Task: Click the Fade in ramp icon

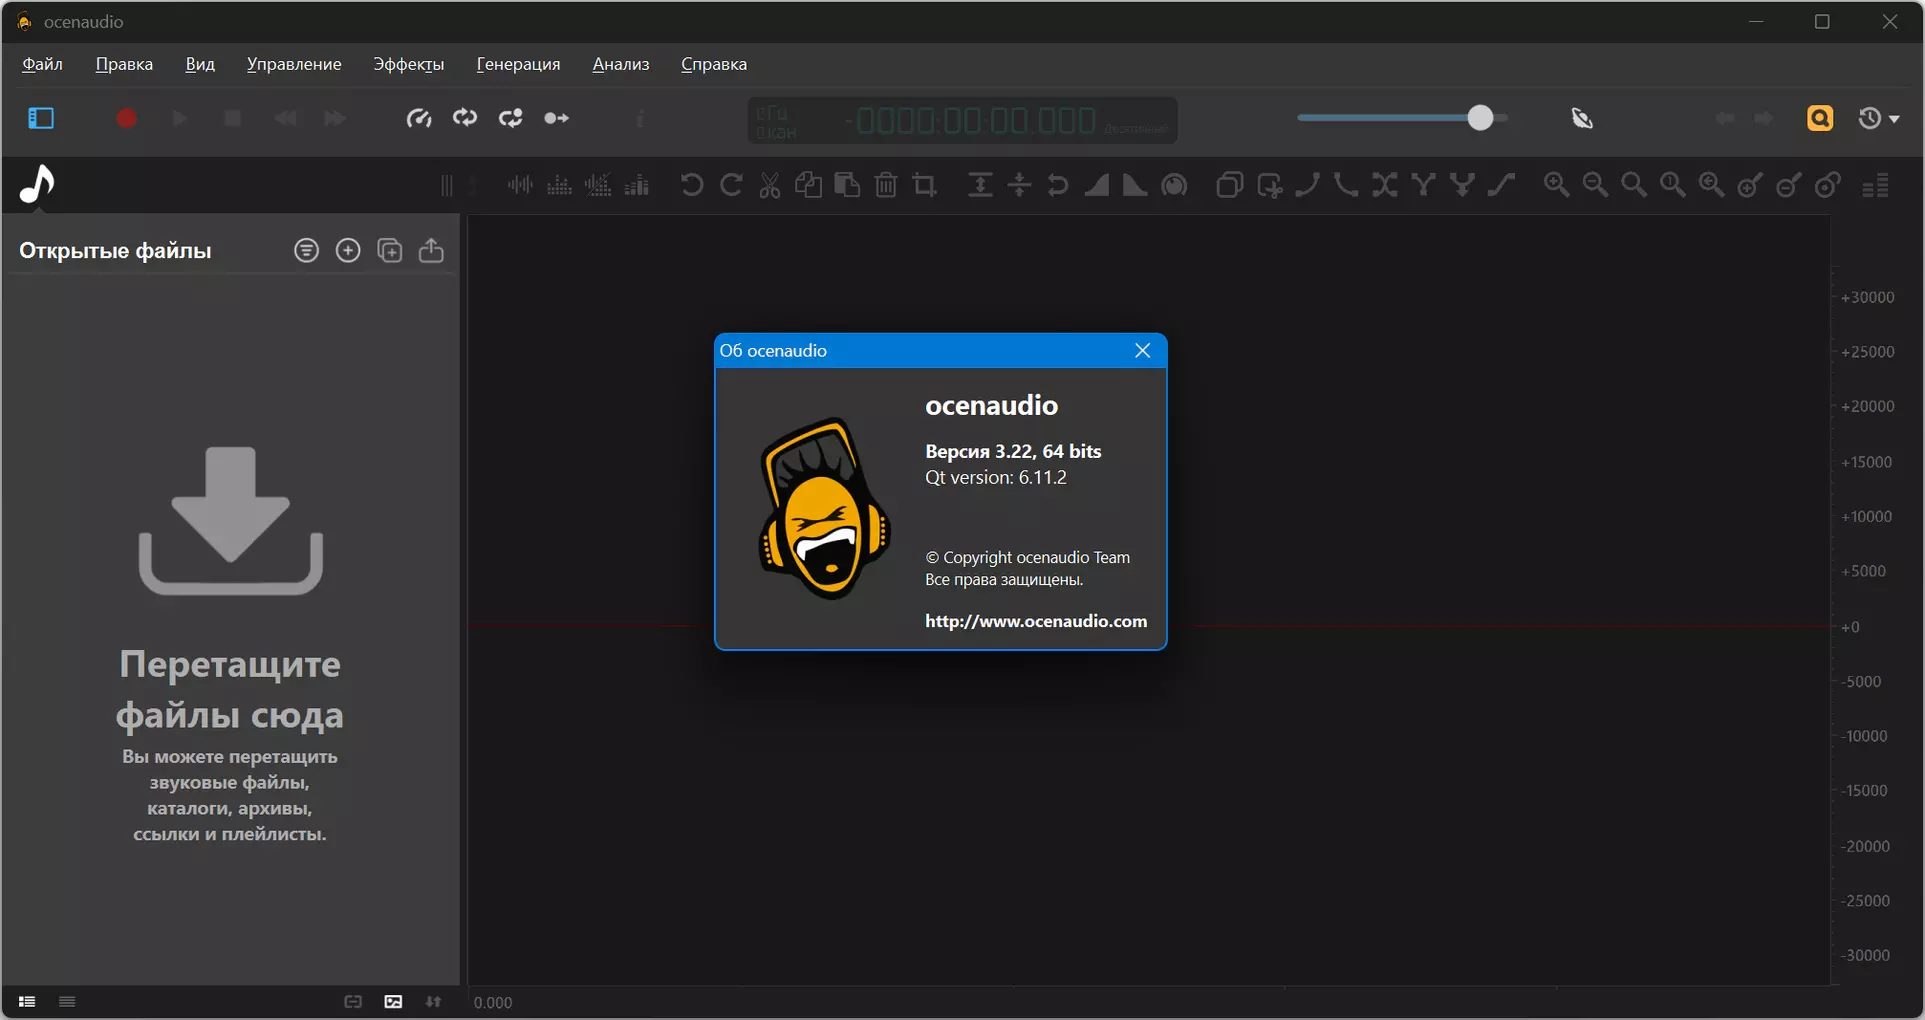Action: coord(1097,185)
